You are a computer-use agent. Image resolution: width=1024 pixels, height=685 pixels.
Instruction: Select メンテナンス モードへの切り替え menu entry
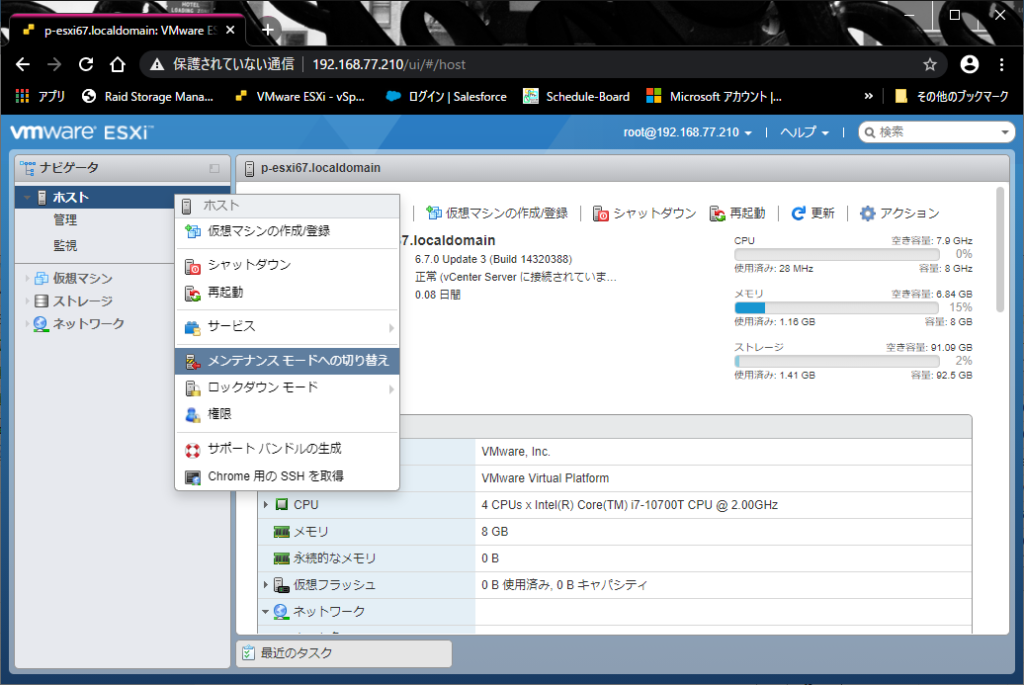(x=287, y=360)
